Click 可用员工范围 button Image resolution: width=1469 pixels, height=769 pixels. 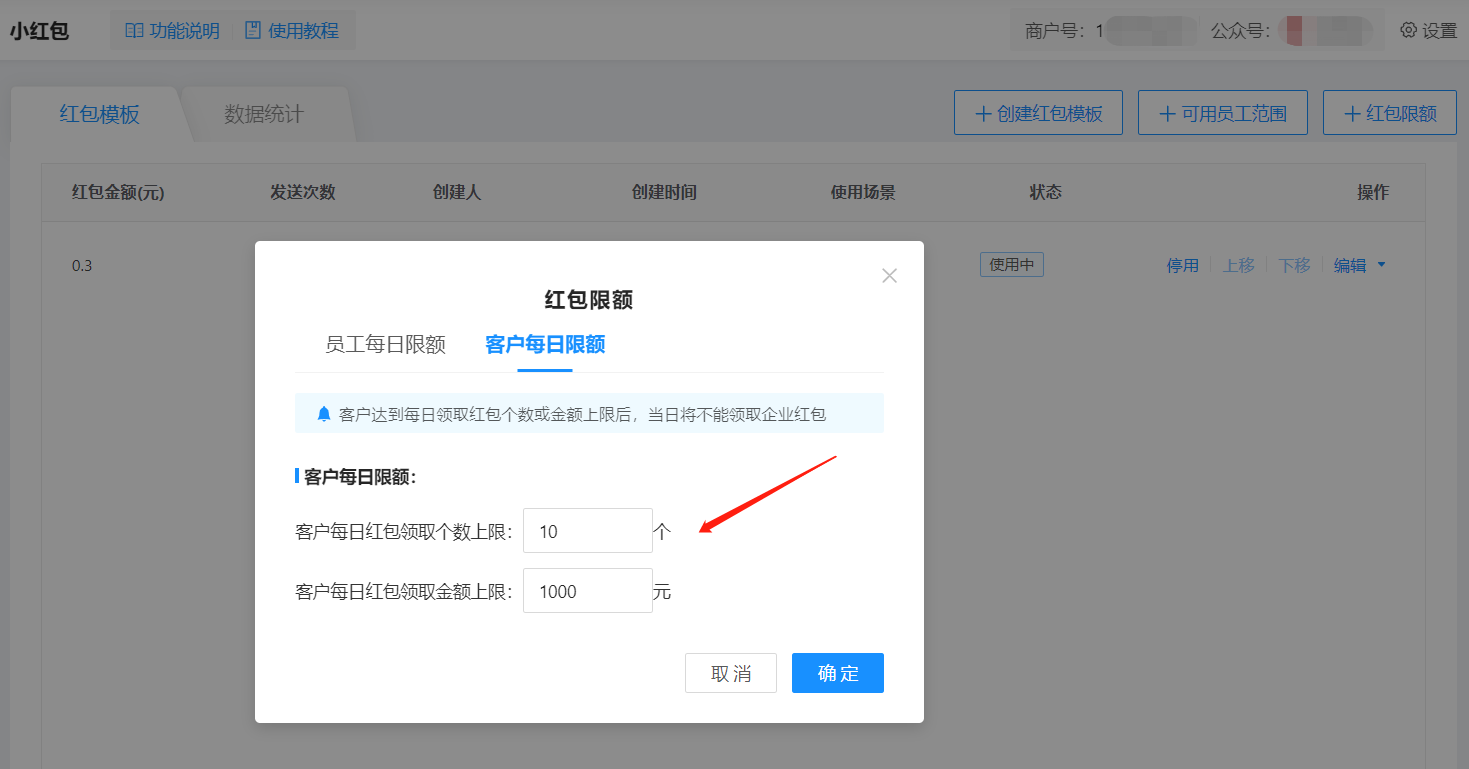[x=1223, y=113]
